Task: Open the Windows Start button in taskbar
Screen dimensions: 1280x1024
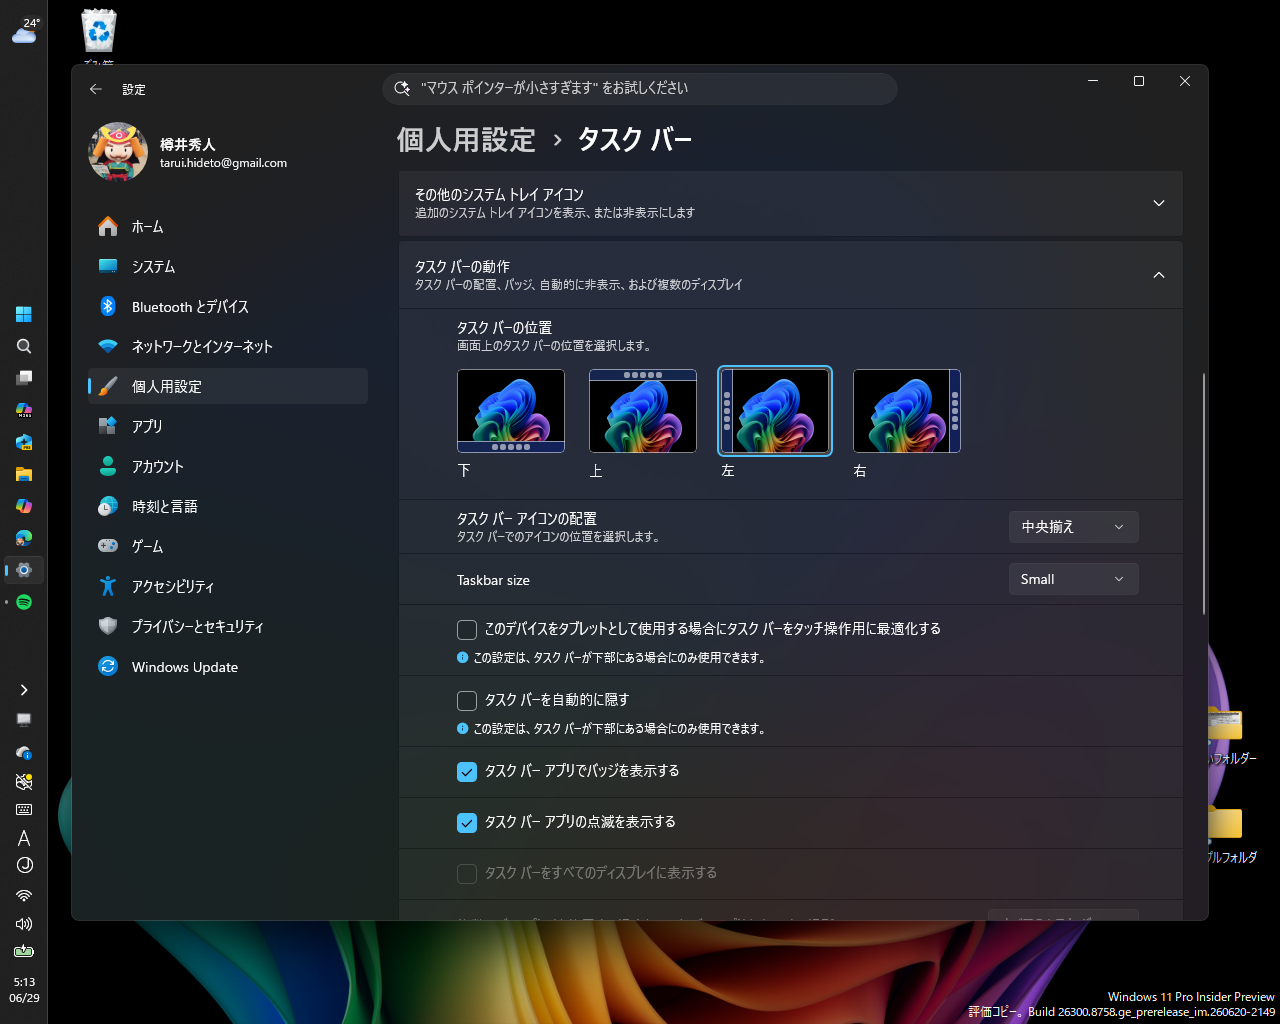Action: click(24, 314)
